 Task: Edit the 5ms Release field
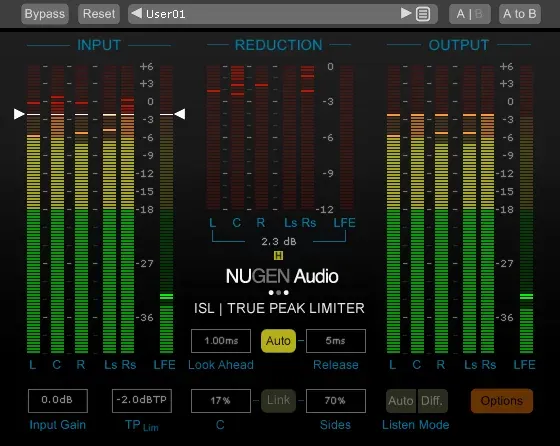pos(336,341)
